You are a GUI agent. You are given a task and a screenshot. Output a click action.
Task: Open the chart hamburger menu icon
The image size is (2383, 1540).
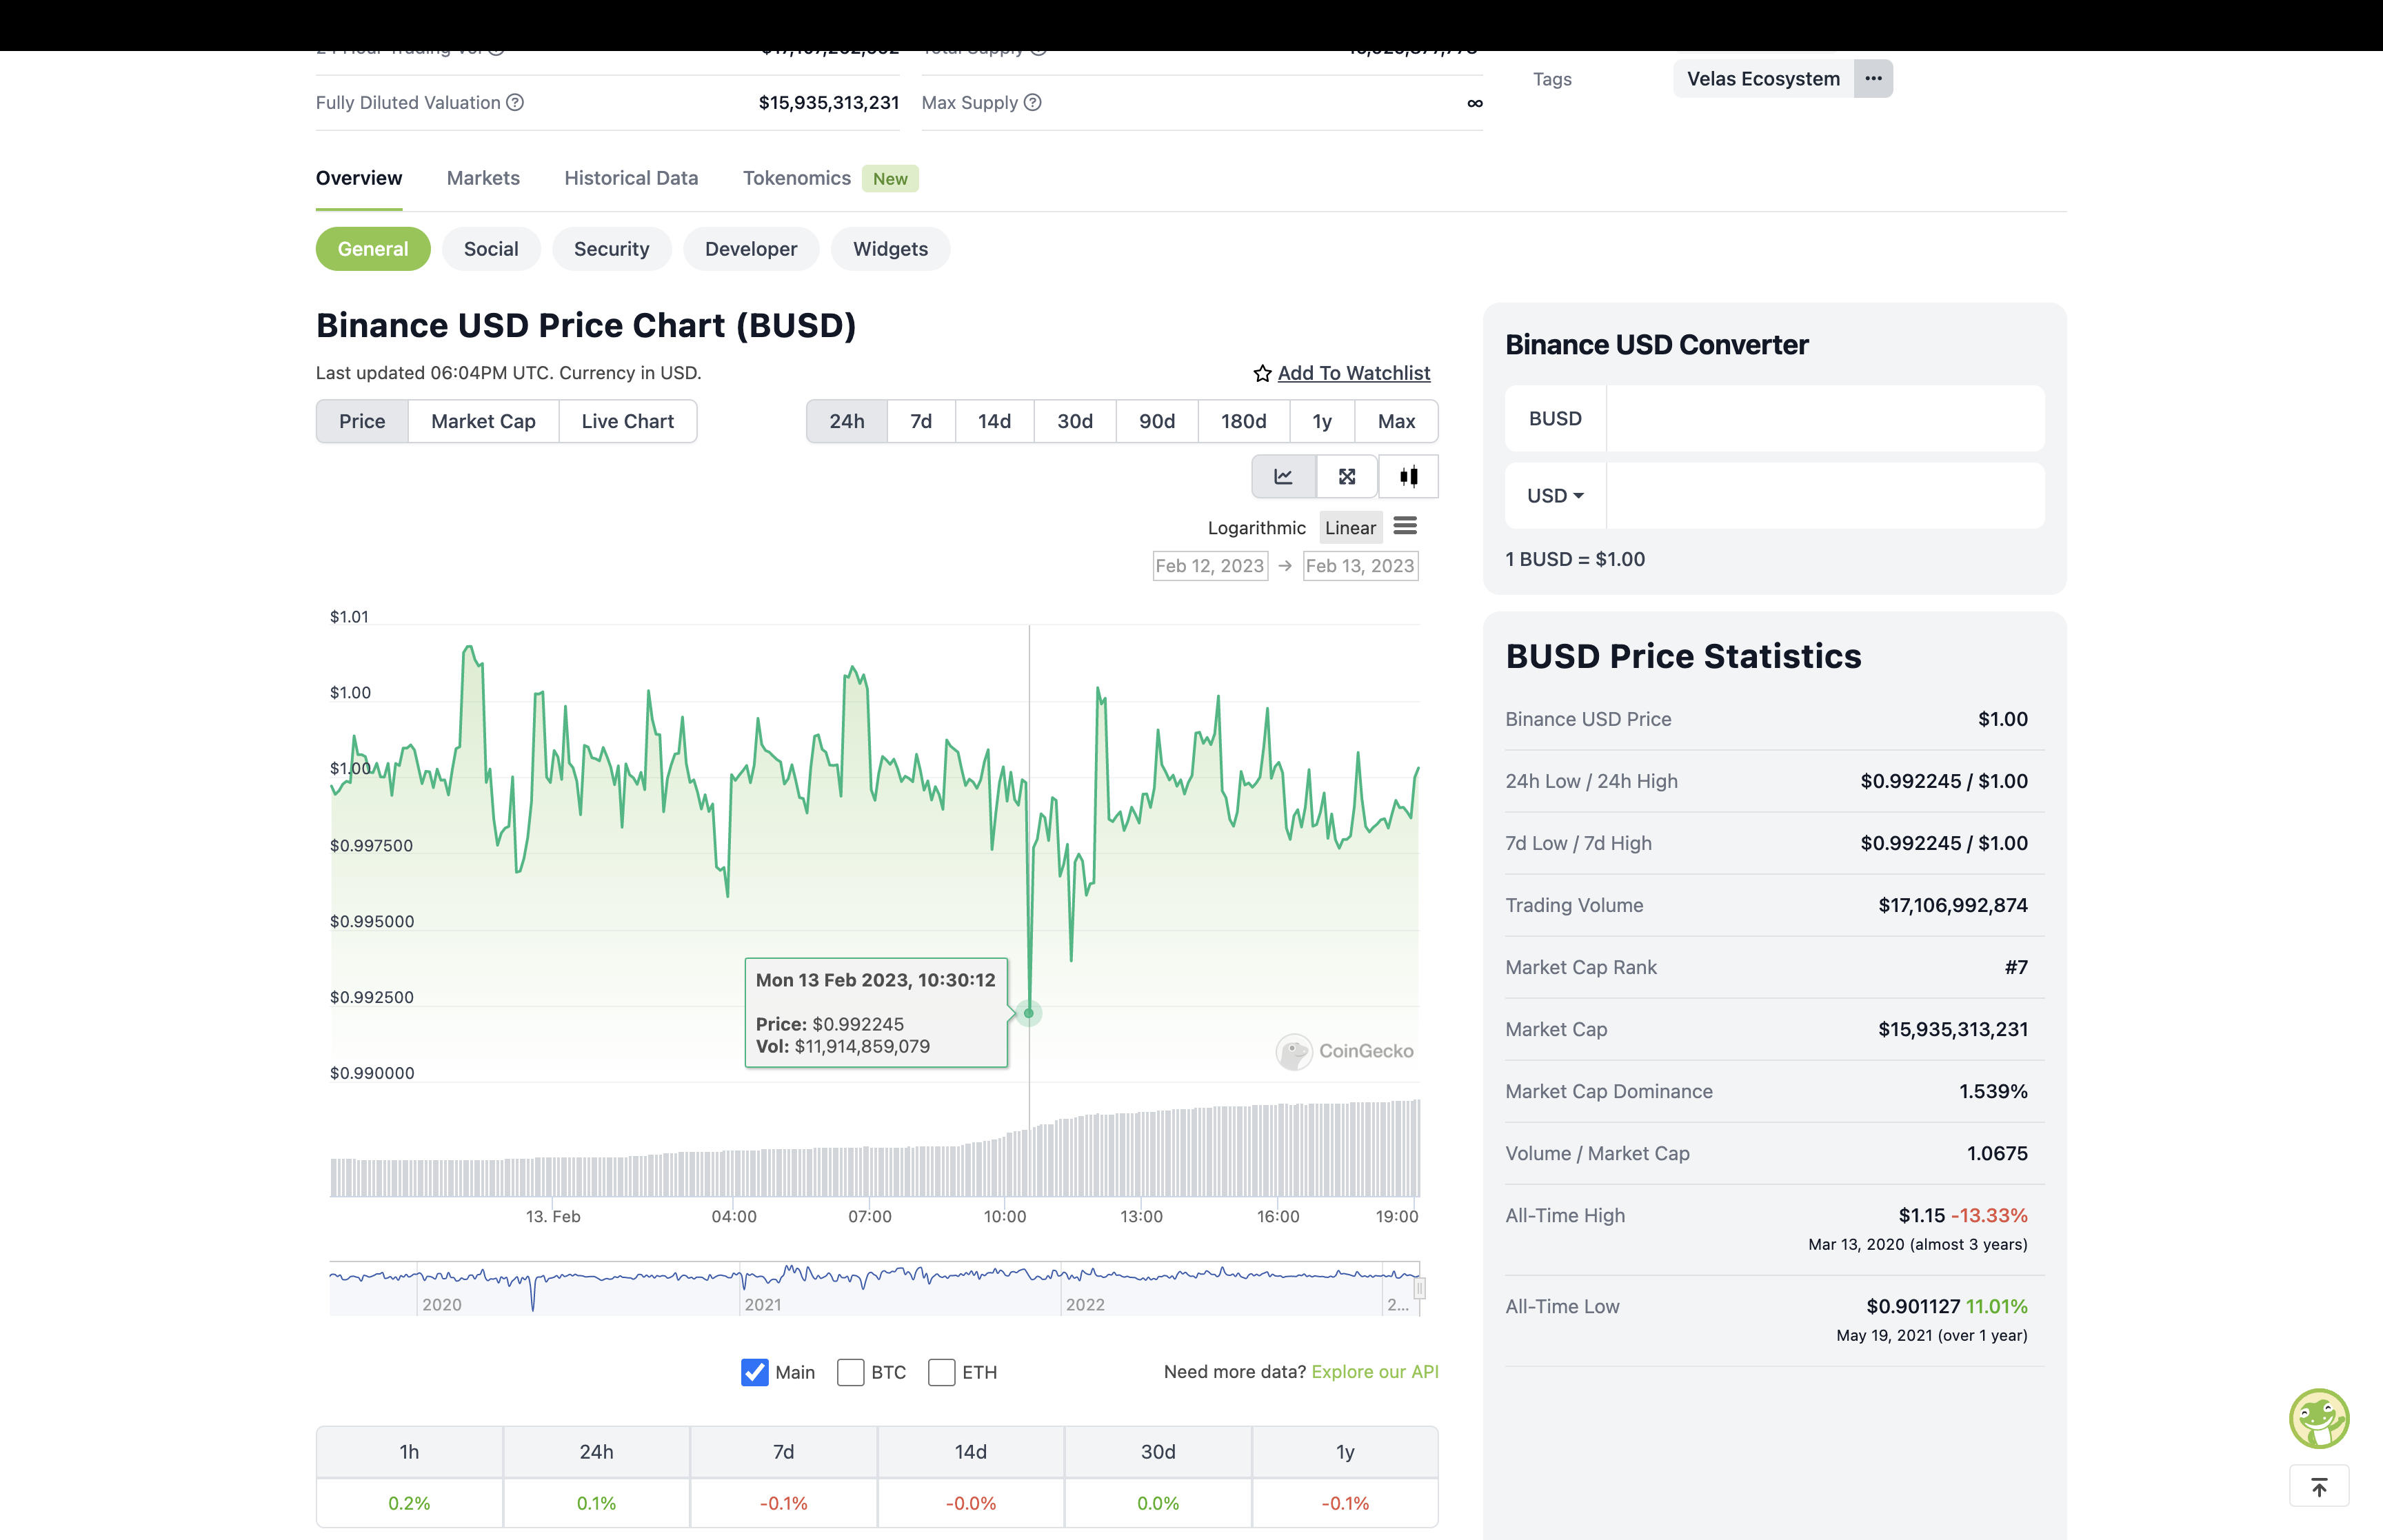pos(1405,526)
